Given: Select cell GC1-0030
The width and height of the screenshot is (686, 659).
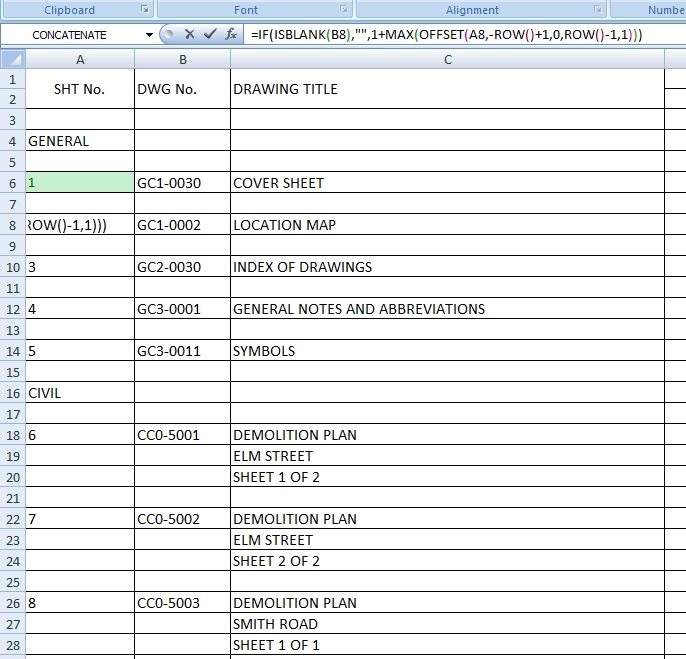Looking at the screenshot, I should pos(183,182).
